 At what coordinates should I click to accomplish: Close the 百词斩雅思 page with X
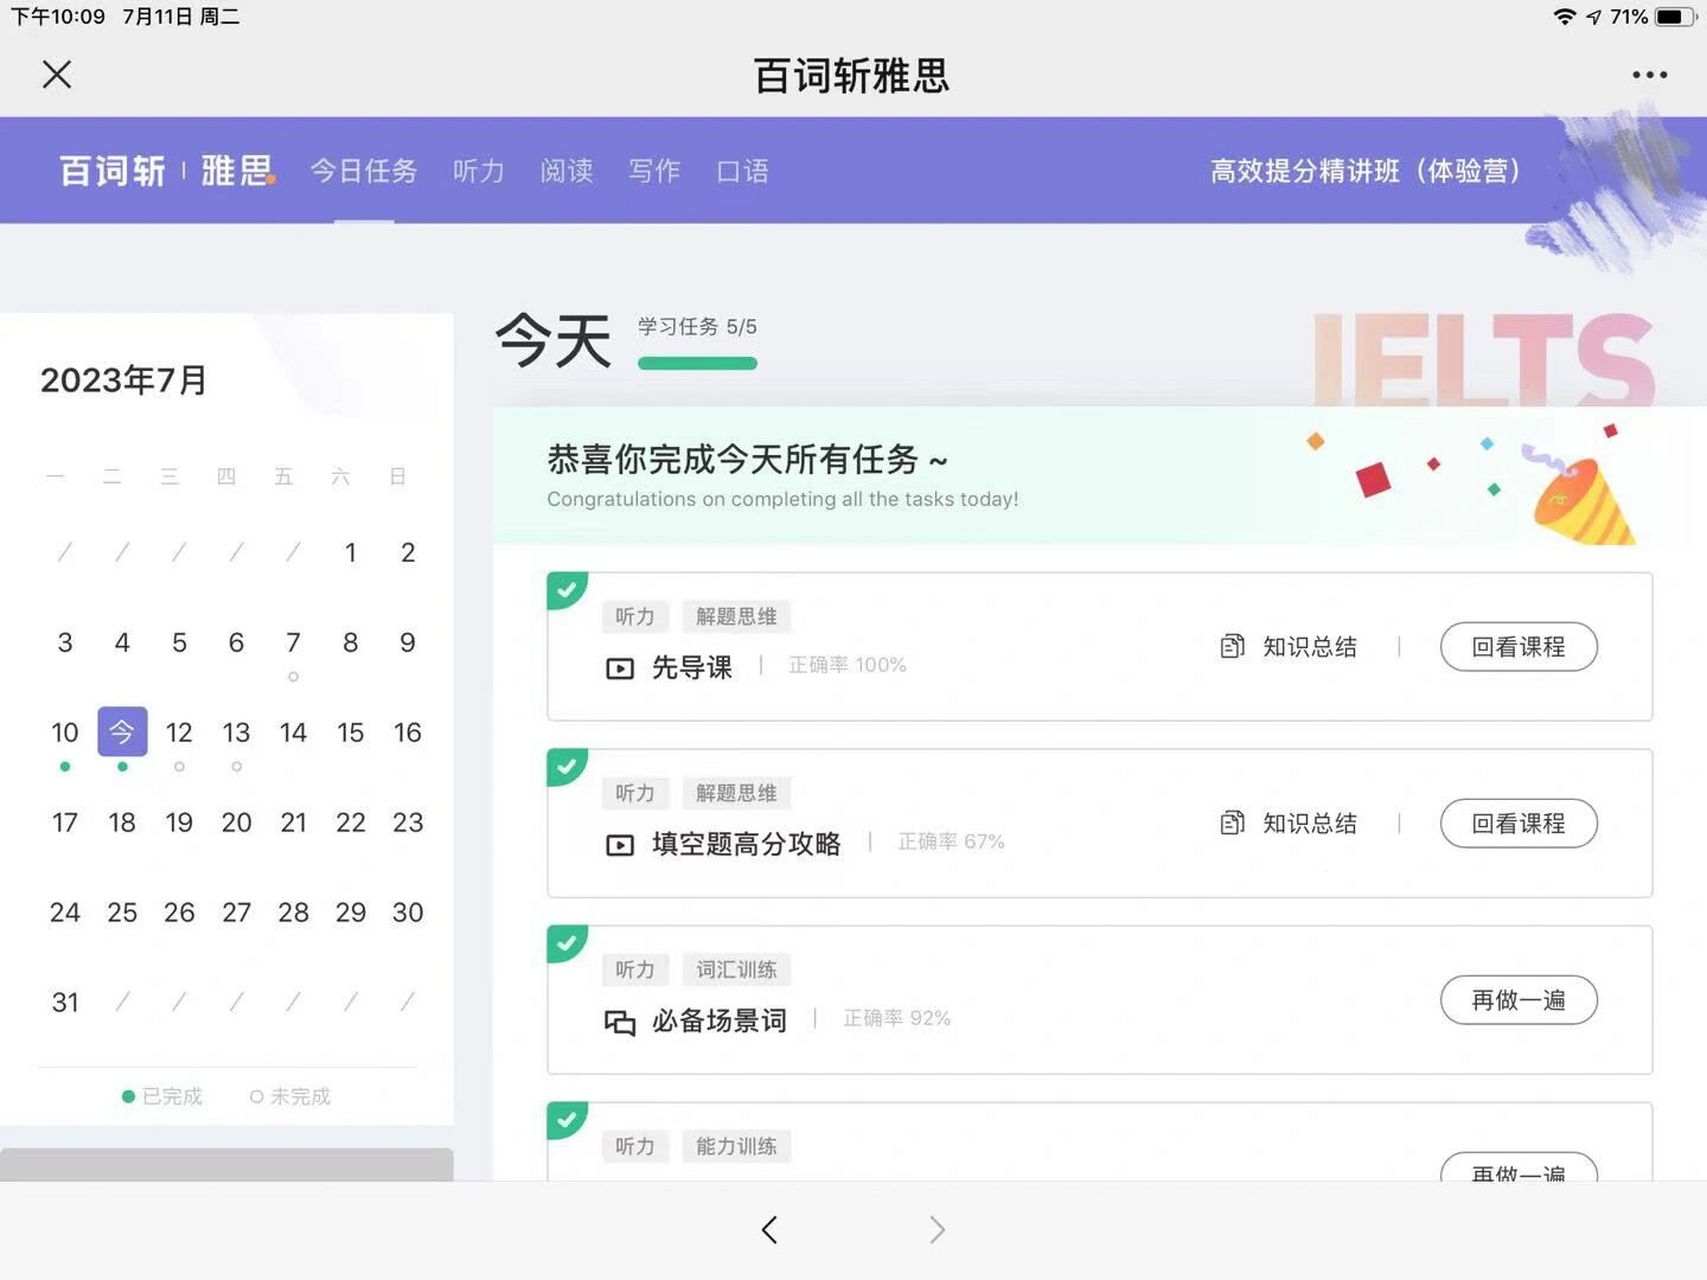[57, 74]
